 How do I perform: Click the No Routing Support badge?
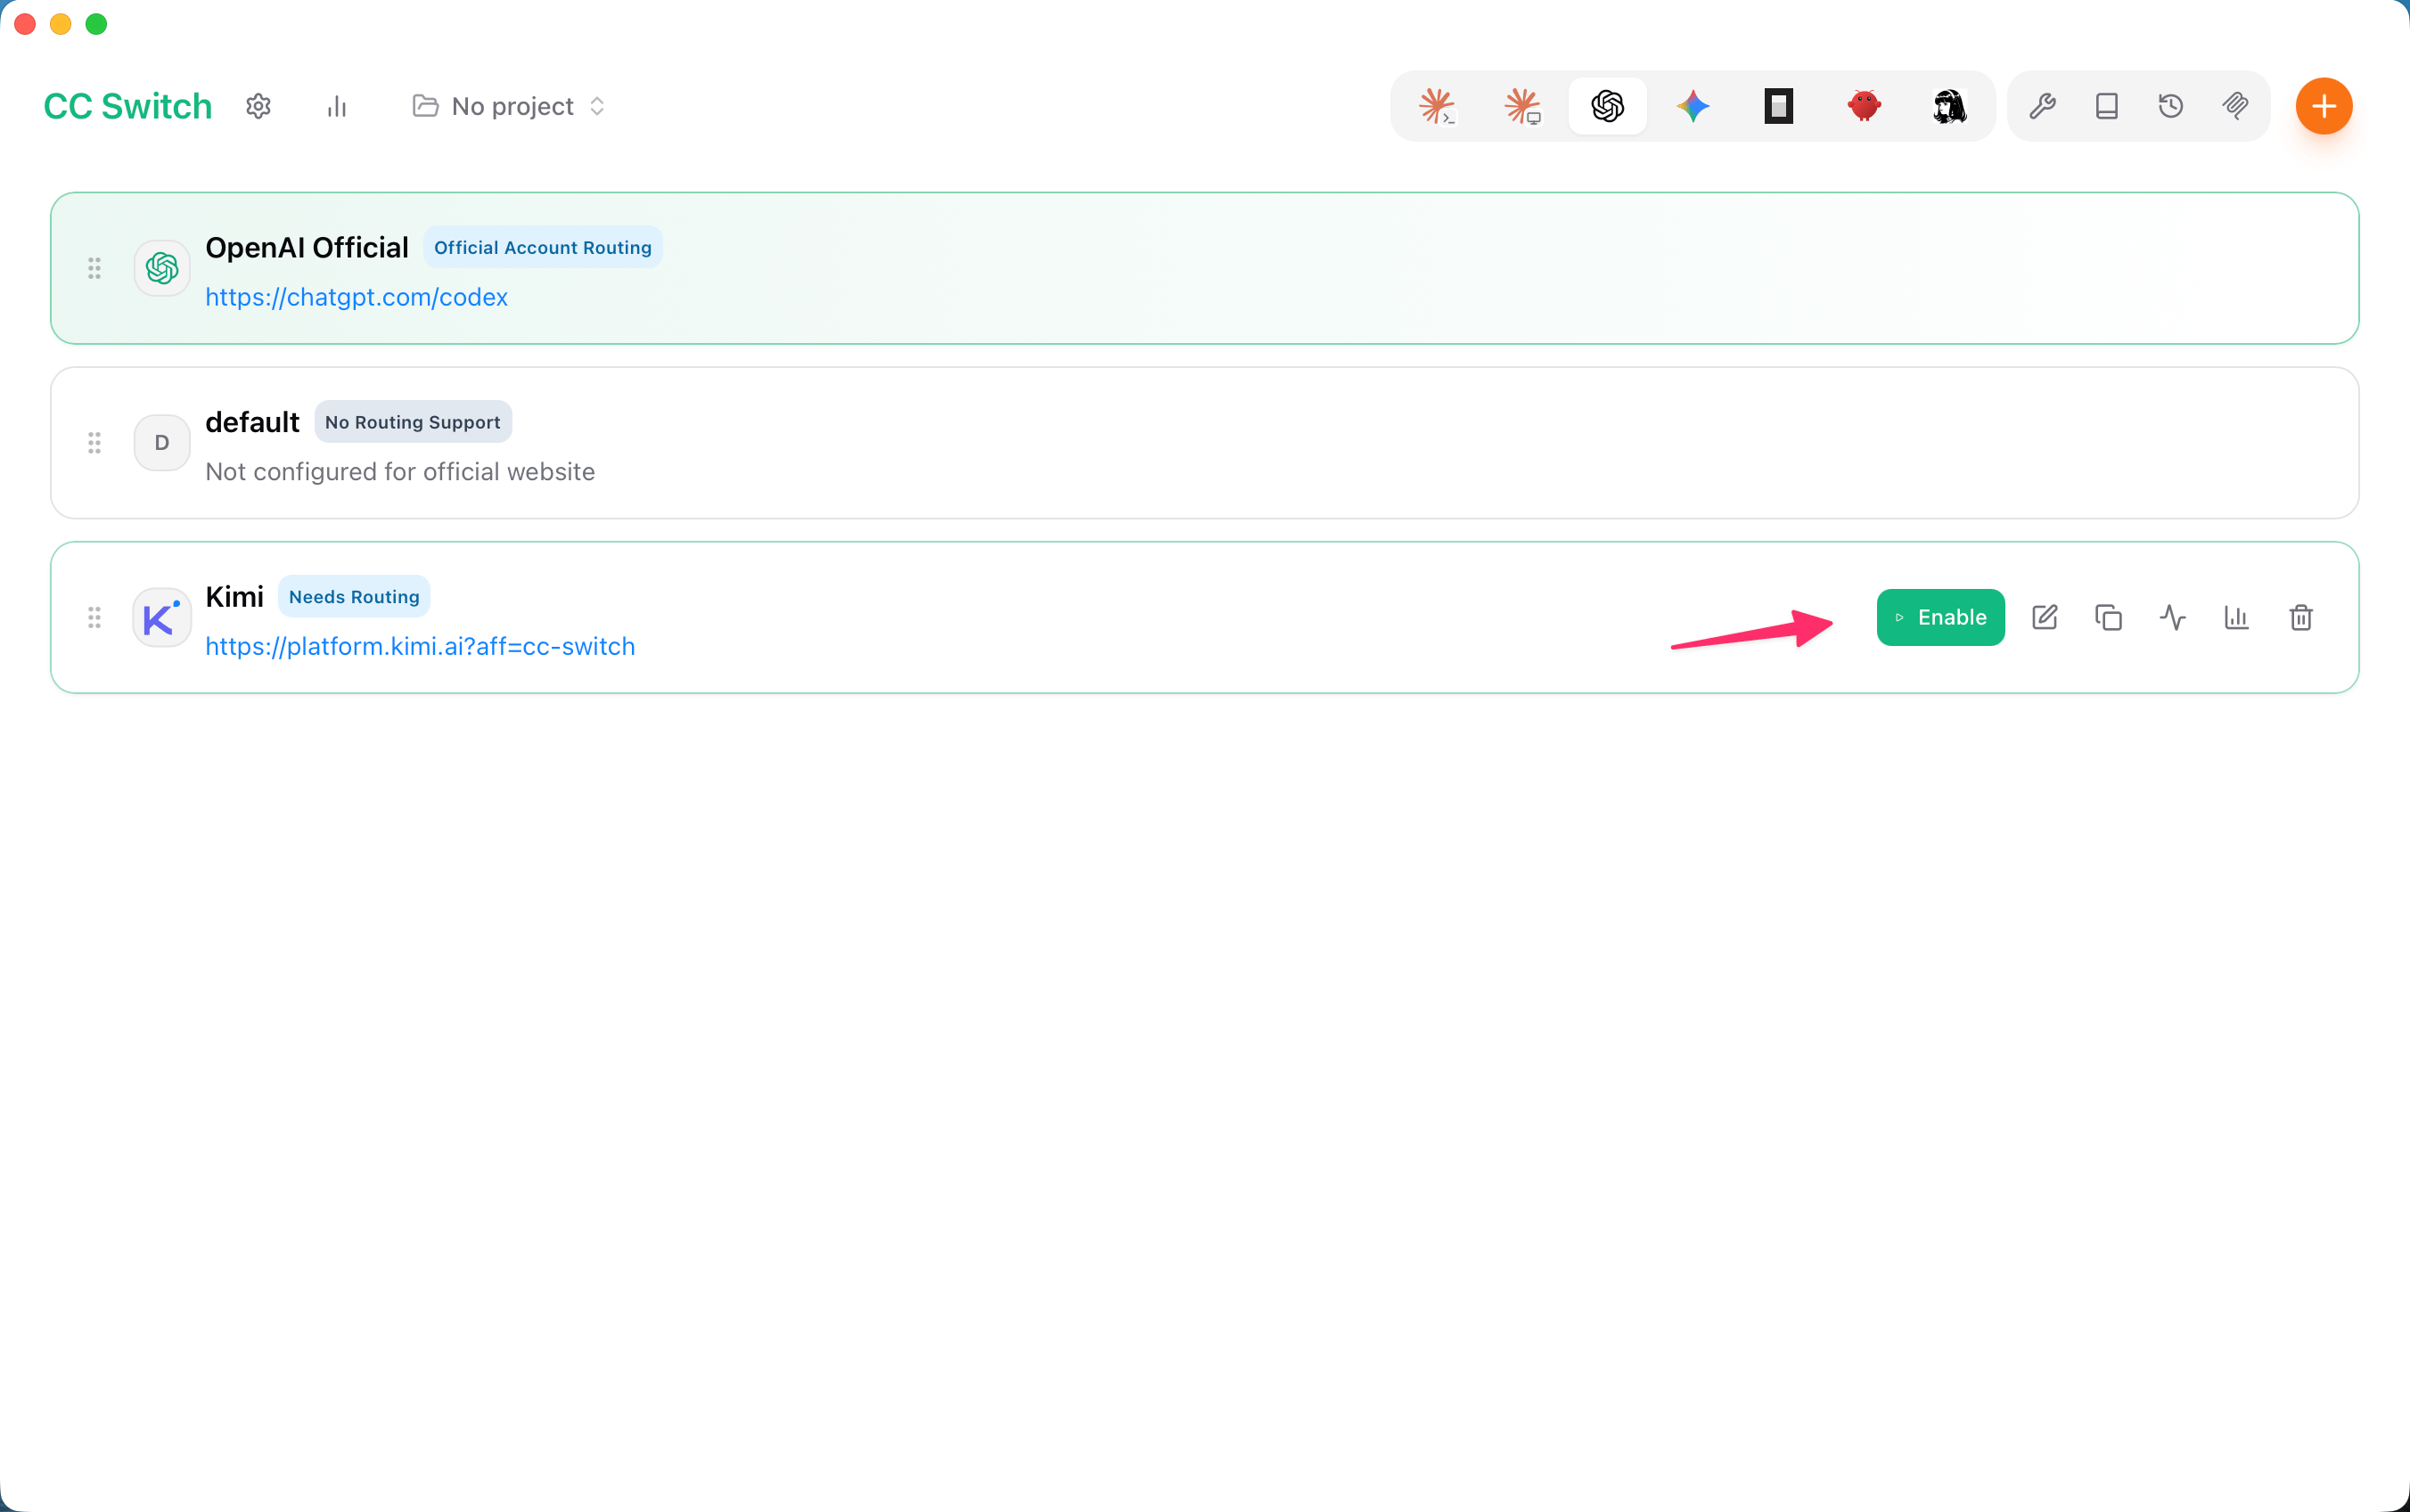coord(412,422)
